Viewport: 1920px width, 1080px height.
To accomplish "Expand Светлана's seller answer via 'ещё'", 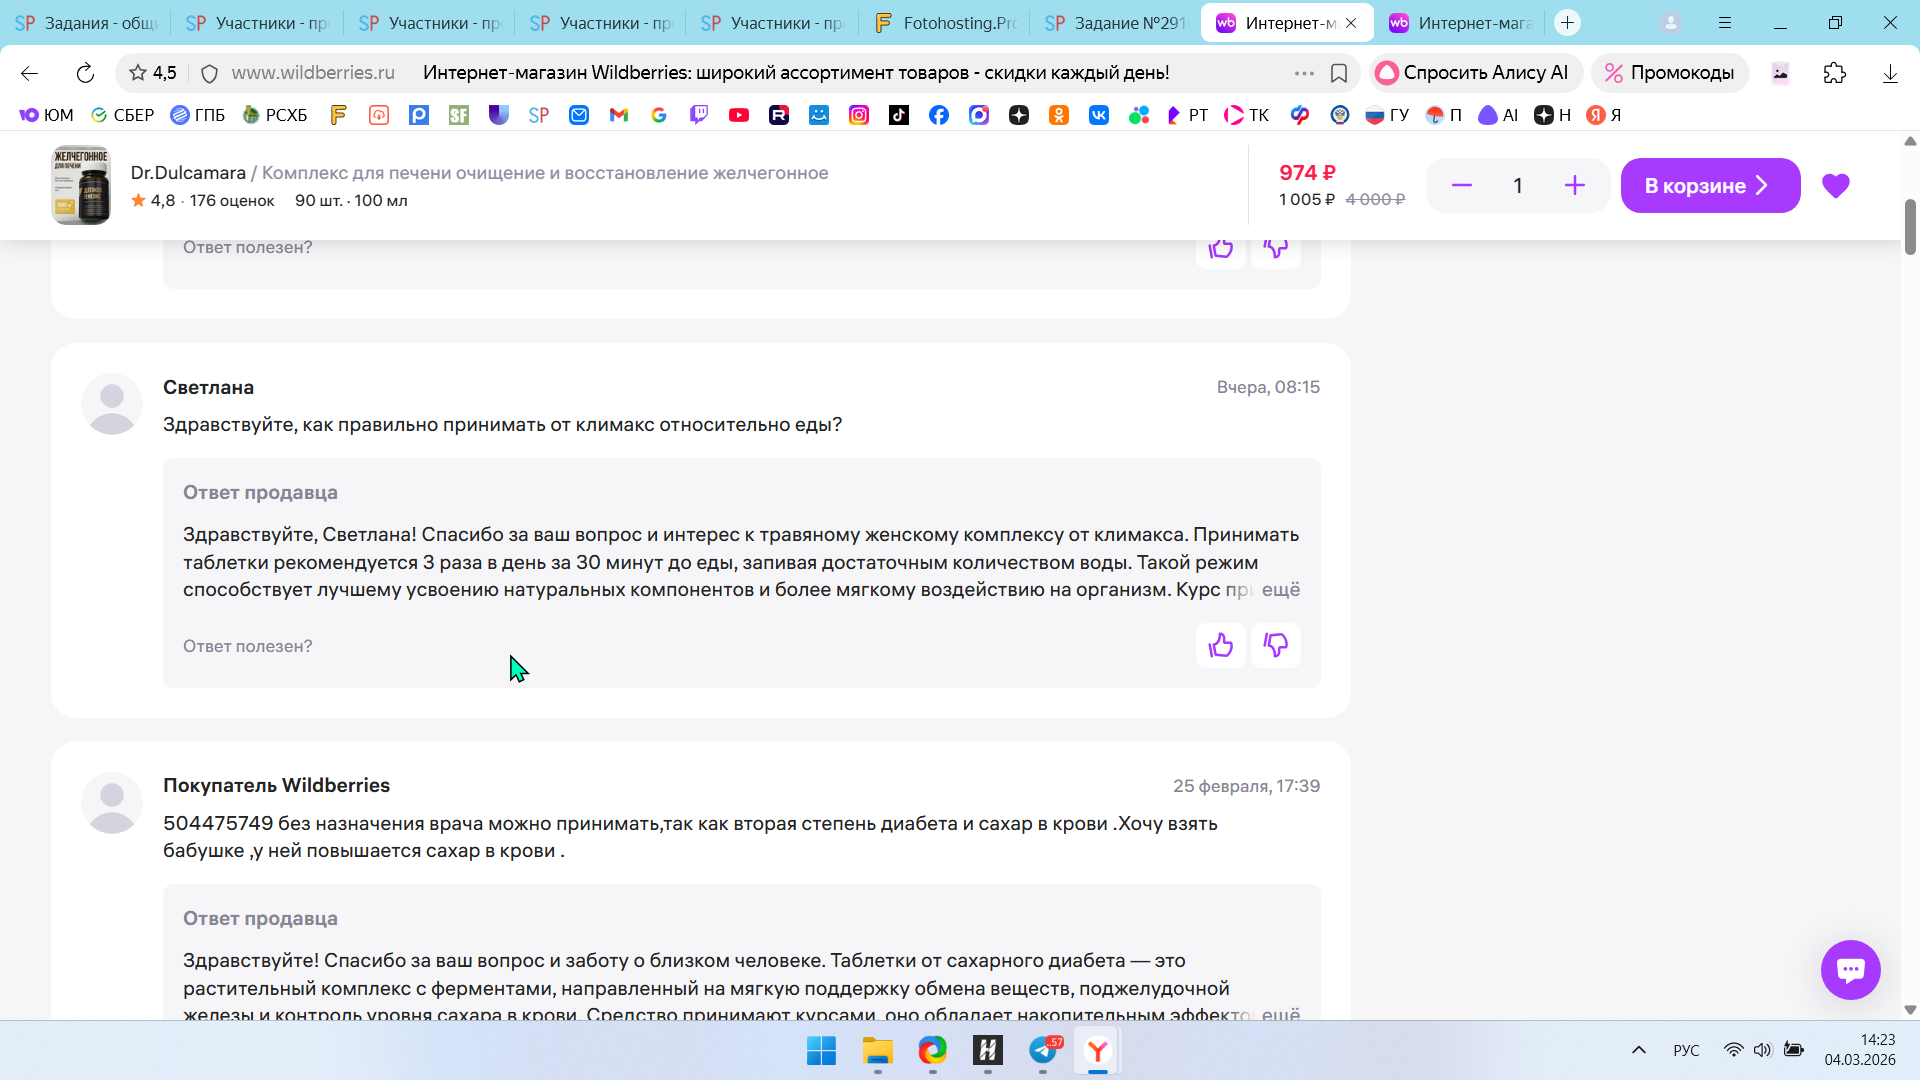I will [1280, 590].
